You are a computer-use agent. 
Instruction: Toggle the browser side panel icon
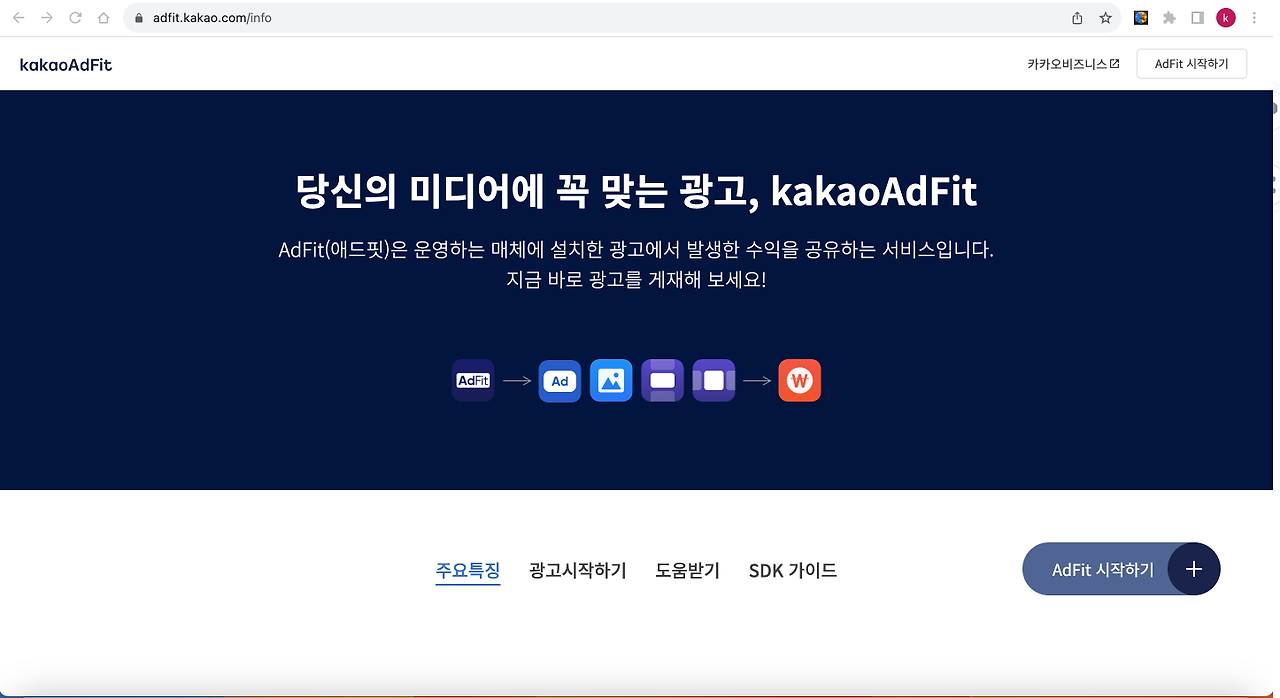(1197, 18)
